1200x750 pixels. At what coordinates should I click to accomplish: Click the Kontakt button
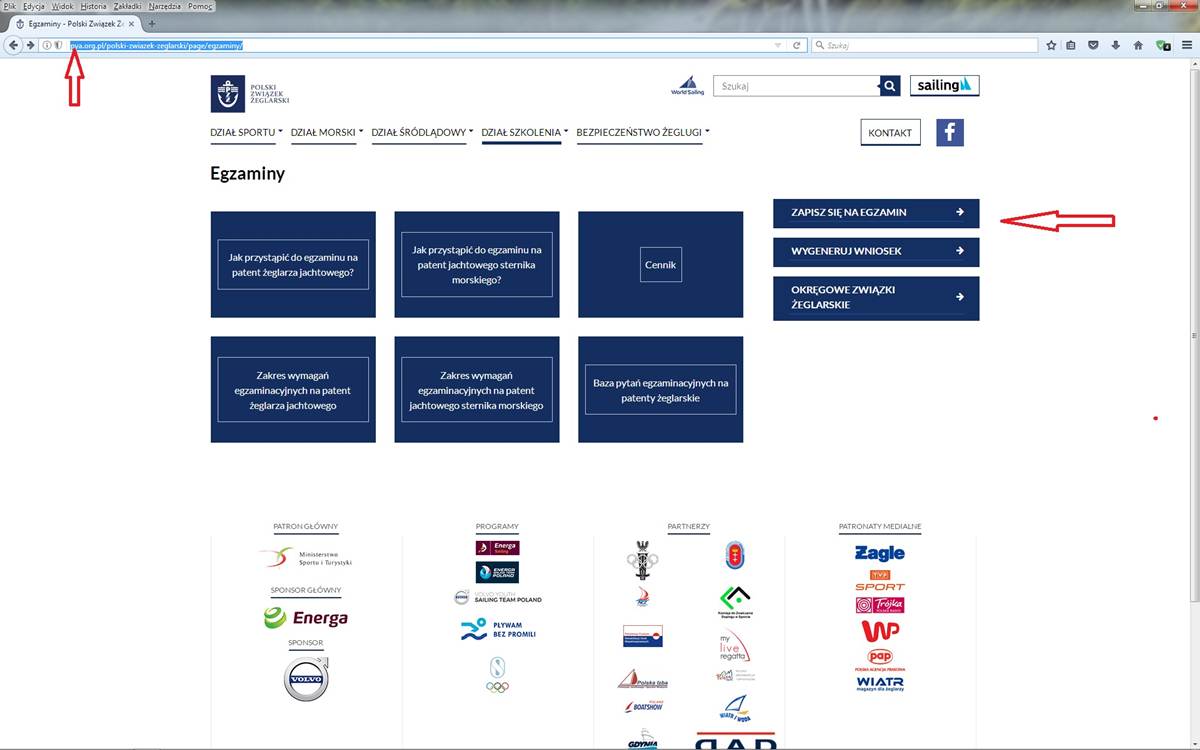point(890,133)
